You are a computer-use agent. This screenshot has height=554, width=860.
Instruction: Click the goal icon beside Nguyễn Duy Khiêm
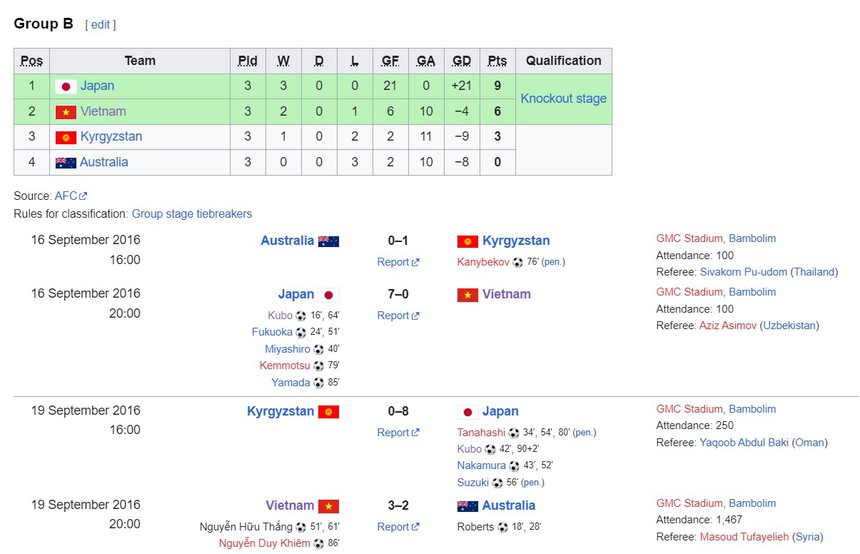point(319,544)
